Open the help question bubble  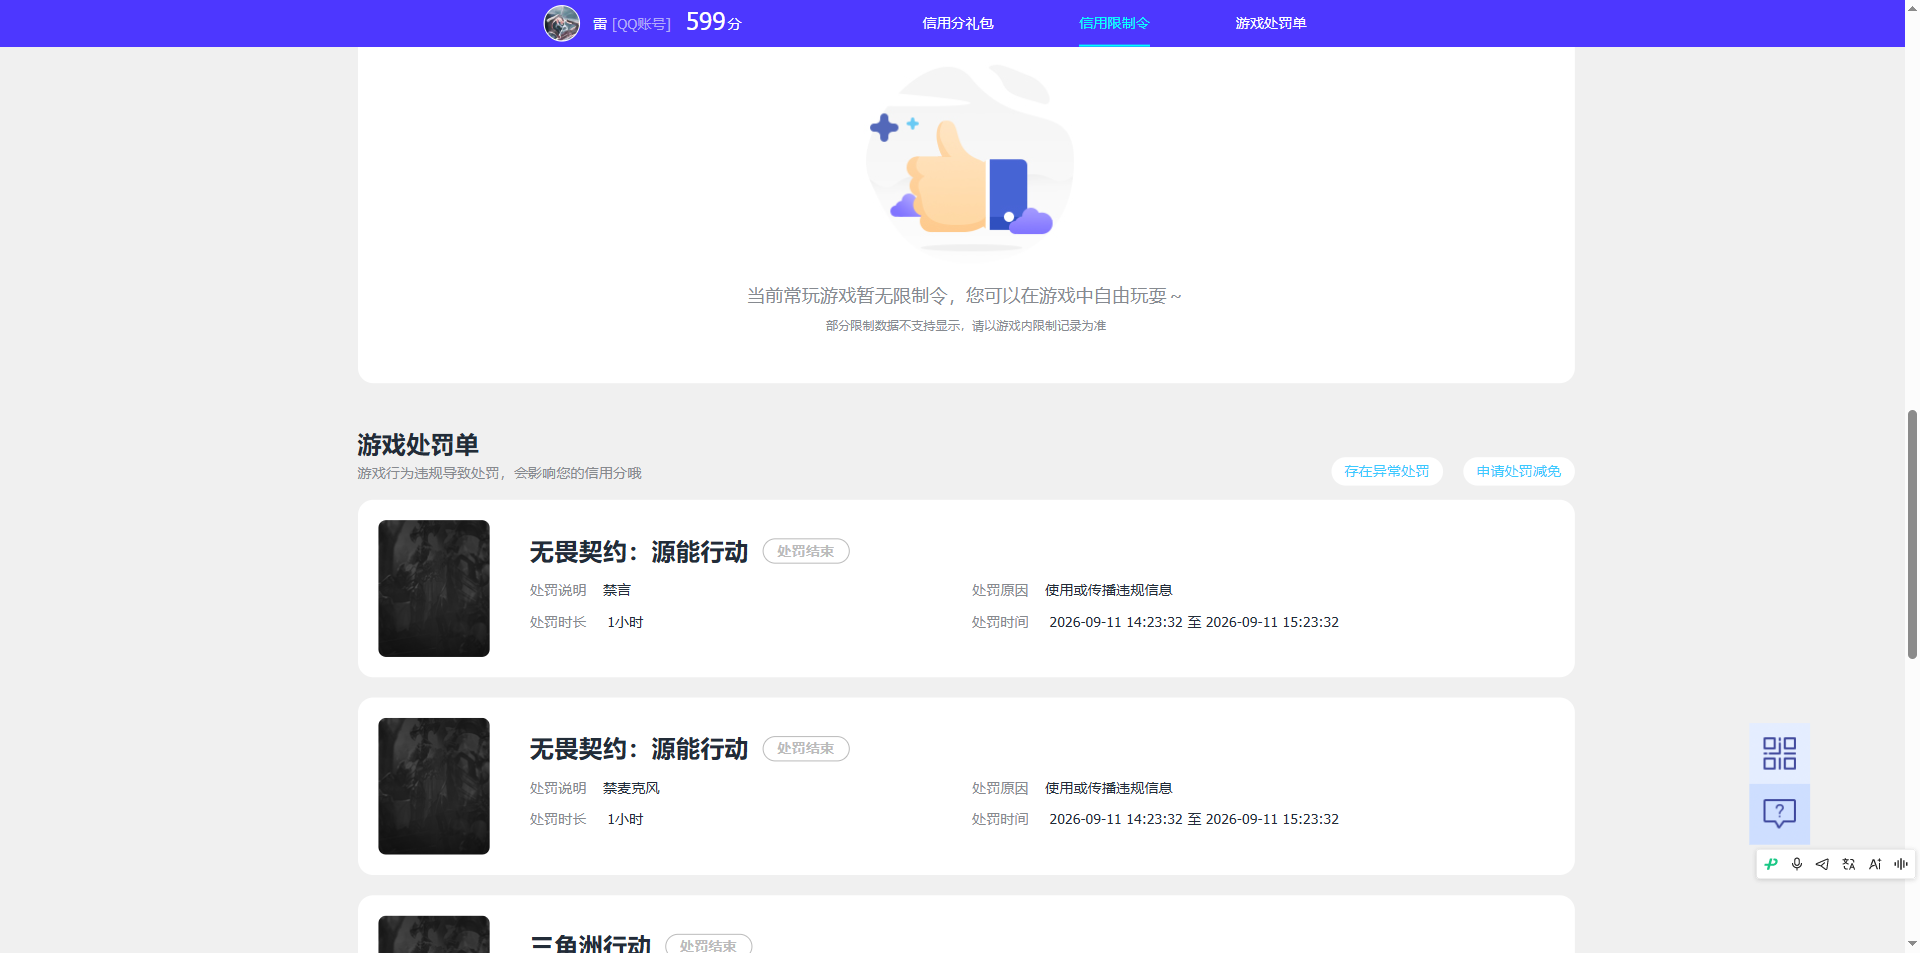pos(1779,814)
